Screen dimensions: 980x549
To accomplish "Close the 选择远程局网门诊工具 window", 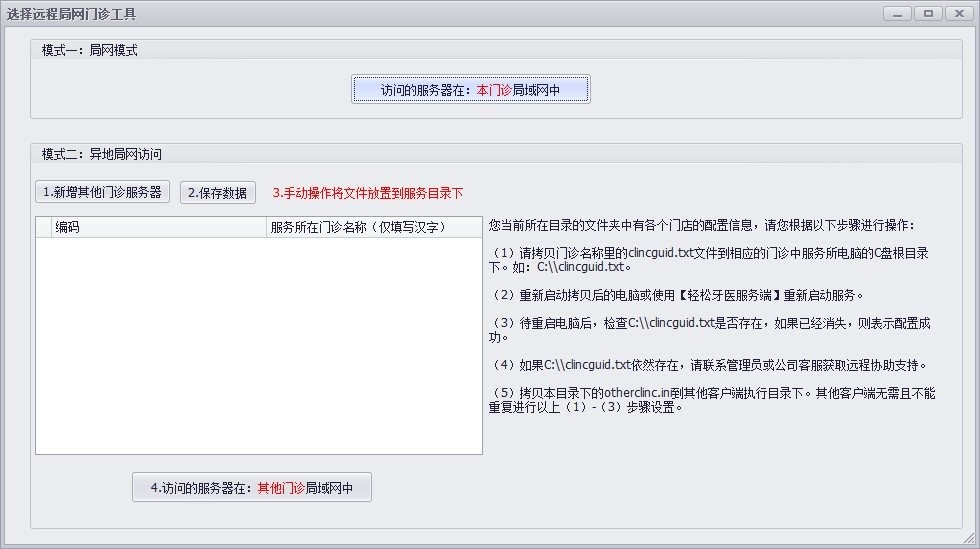I will (959, 13).
